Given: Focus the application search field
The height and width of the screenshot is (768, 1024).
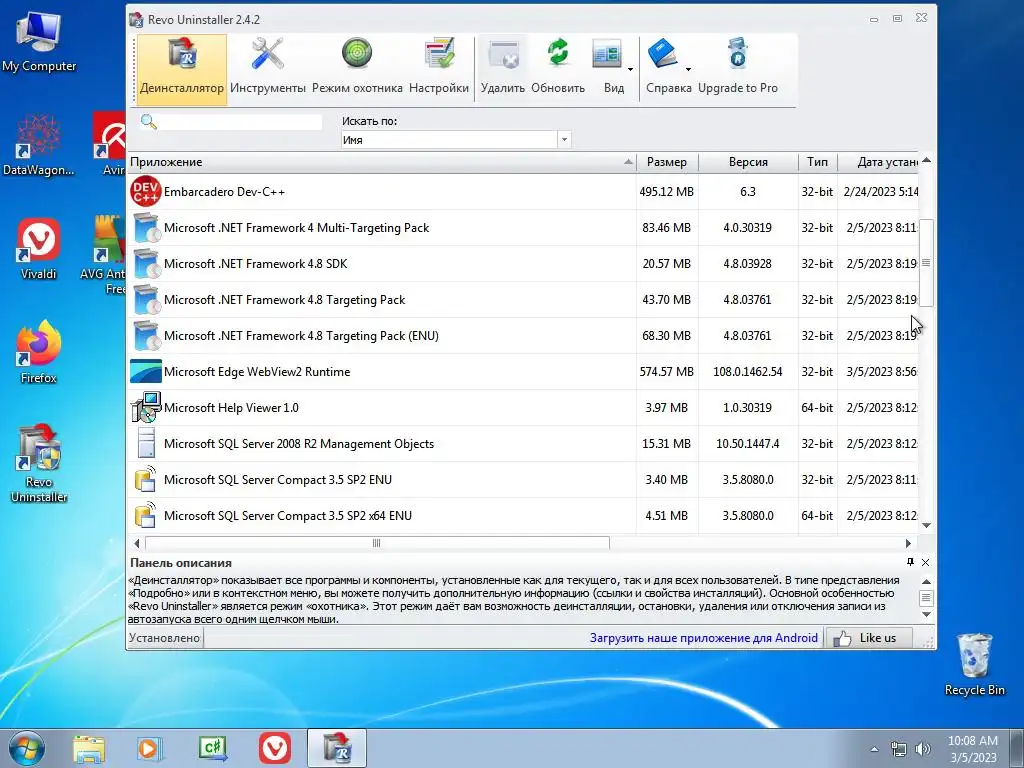Looking at the screenshot, I should point(240,122).
